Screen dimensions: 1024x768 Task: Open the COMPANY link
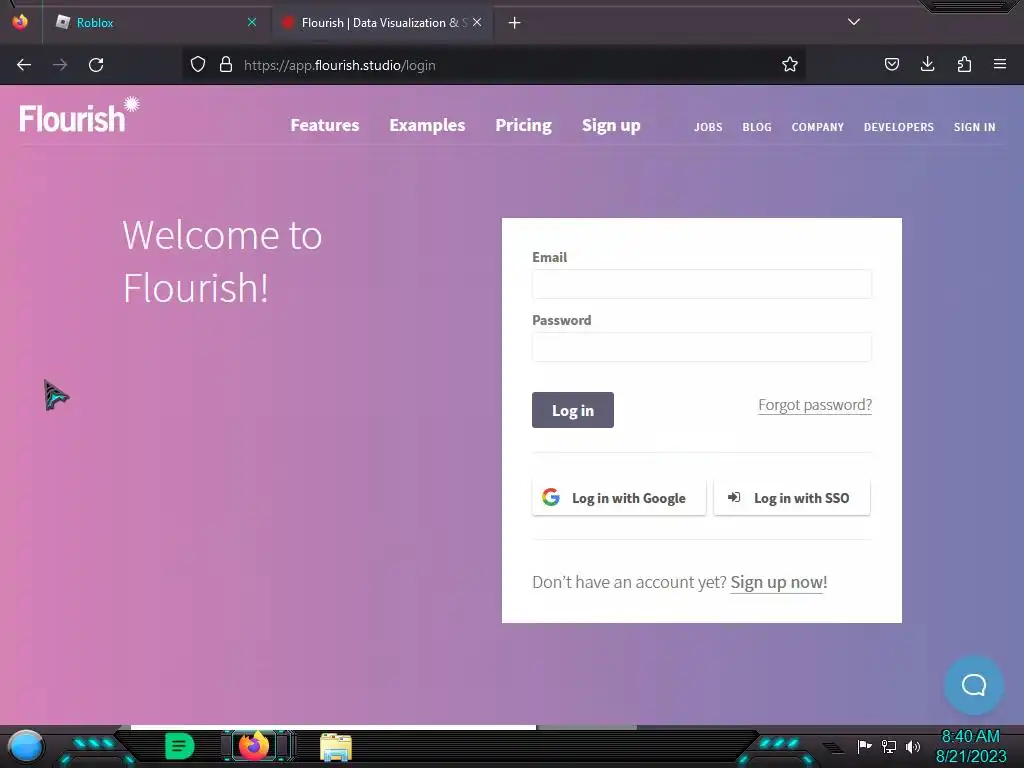[x=818, y=127]
